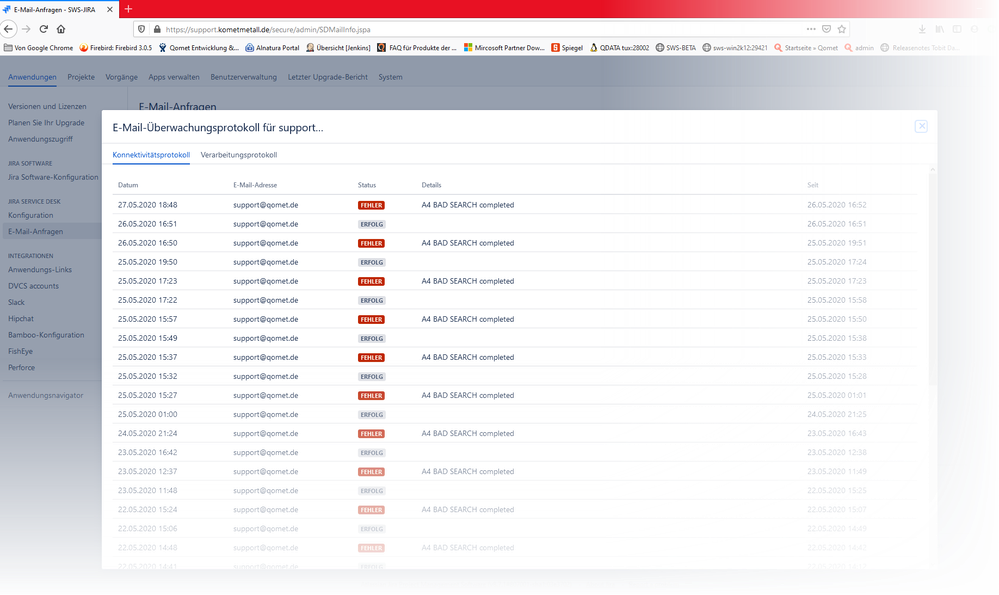Screen dimensions: 999x595
Task: Open Slack integration sidebar link
Action: pos(17,302)
